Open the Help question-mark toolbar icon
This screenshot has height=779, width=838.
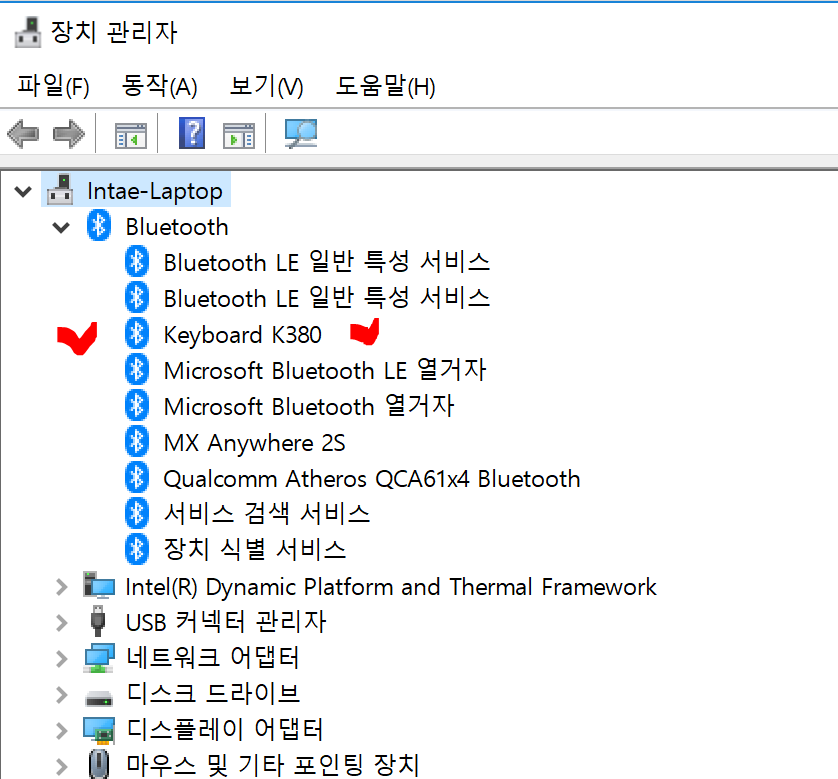pos(192,133)
